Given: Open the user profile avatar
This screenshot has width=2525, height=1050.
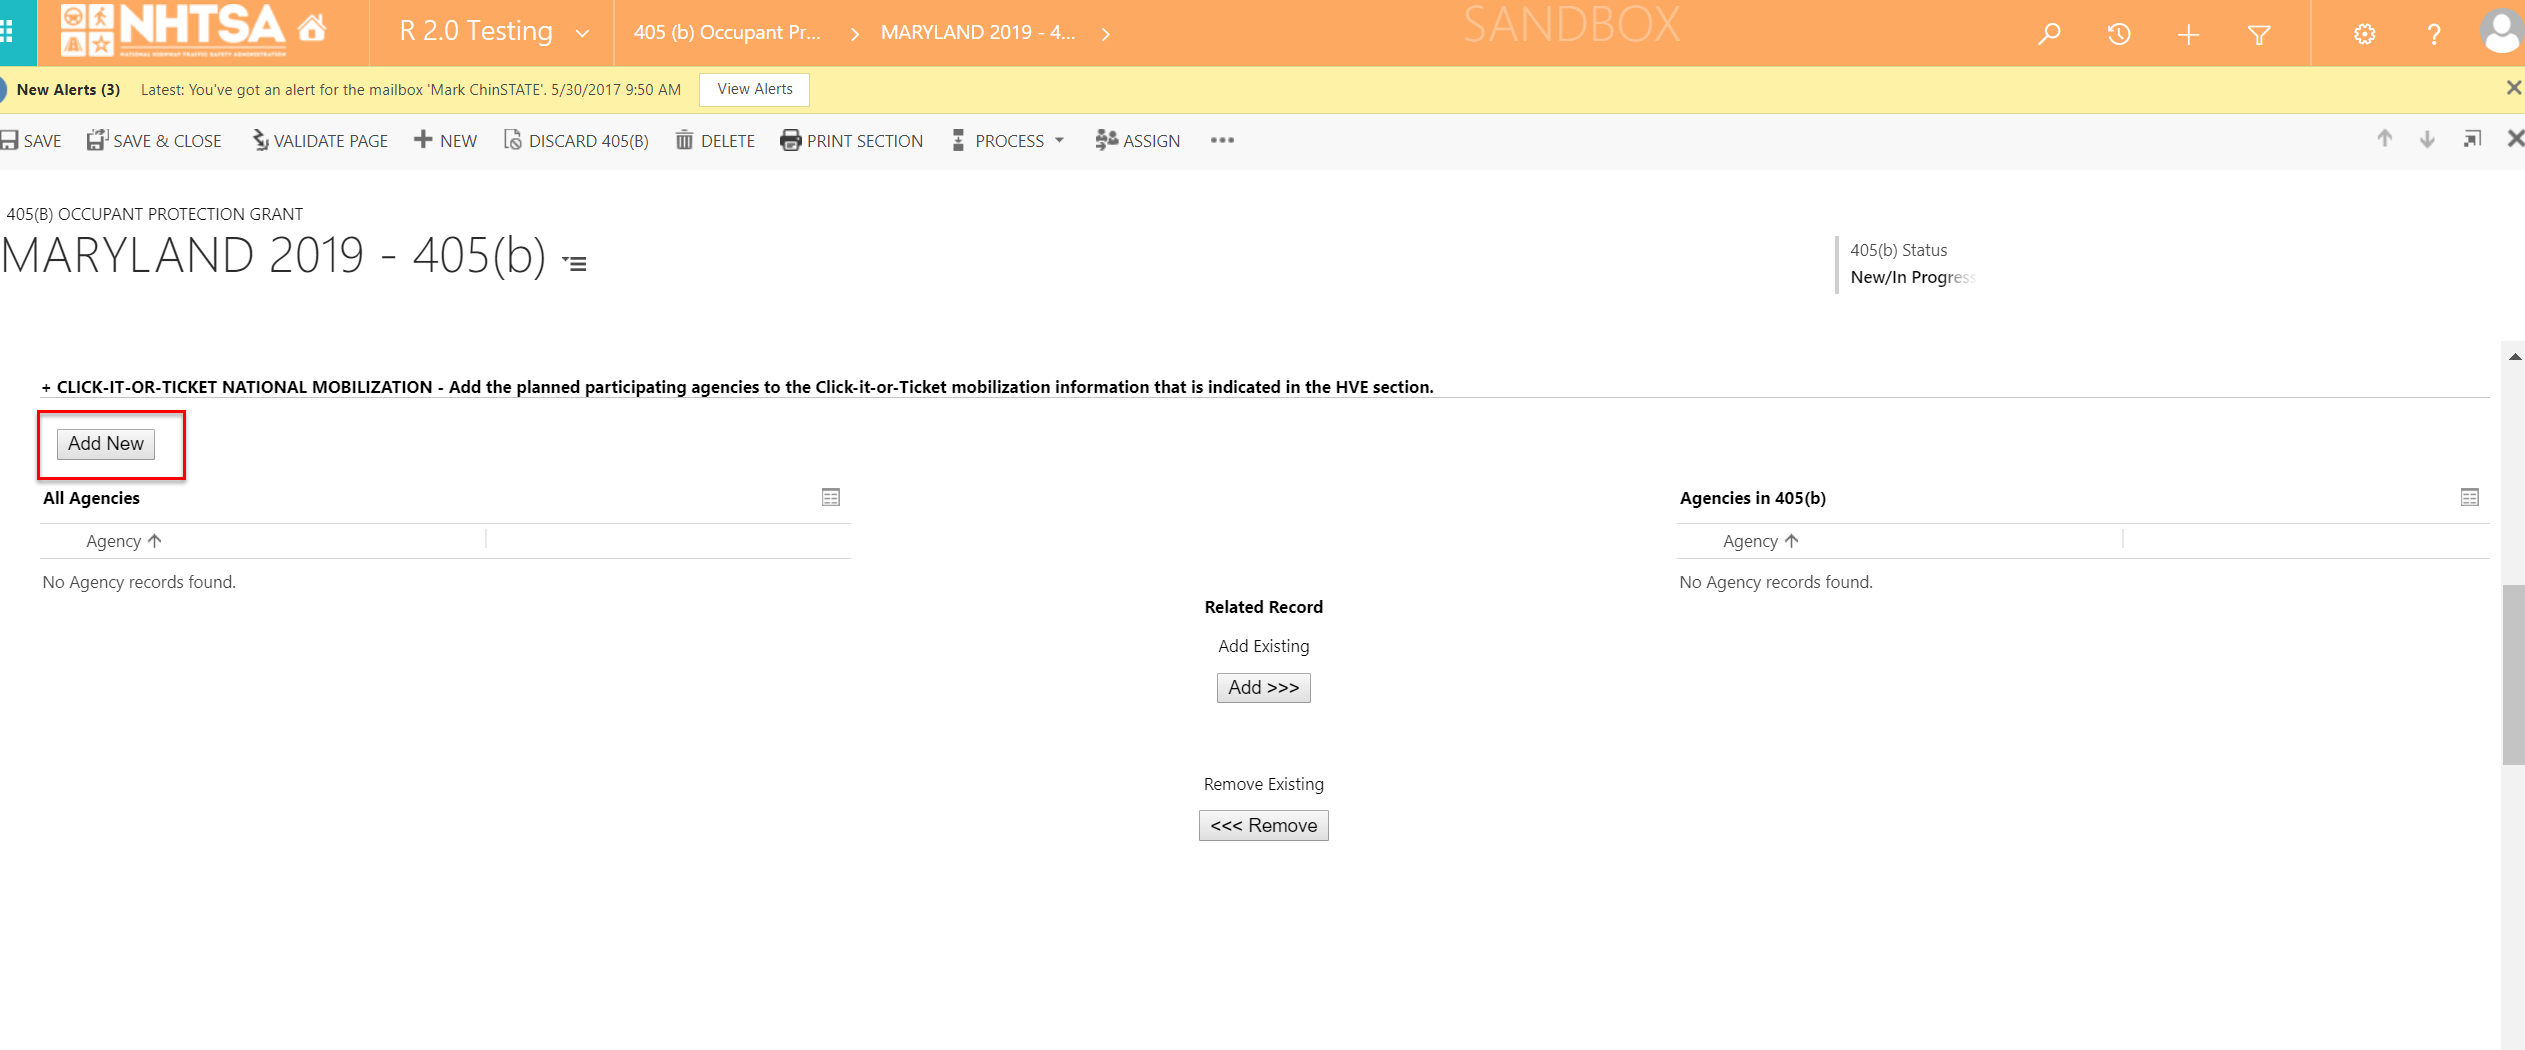Looking at the screenshot, I should point(2502,32).
